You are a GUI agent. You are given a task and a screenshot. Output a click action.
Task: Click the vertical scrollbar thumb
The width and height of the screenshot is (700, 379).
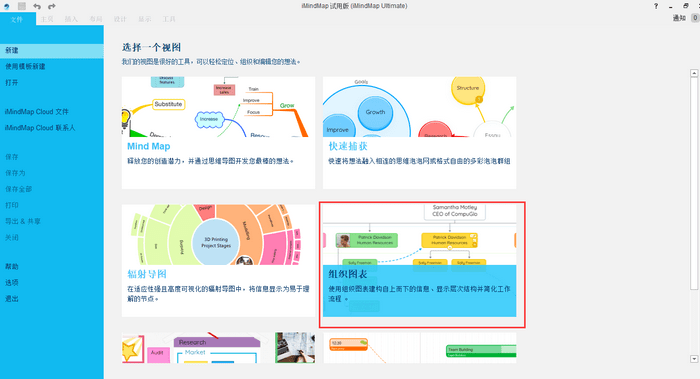pyautogui.click(x=694, y=183)
